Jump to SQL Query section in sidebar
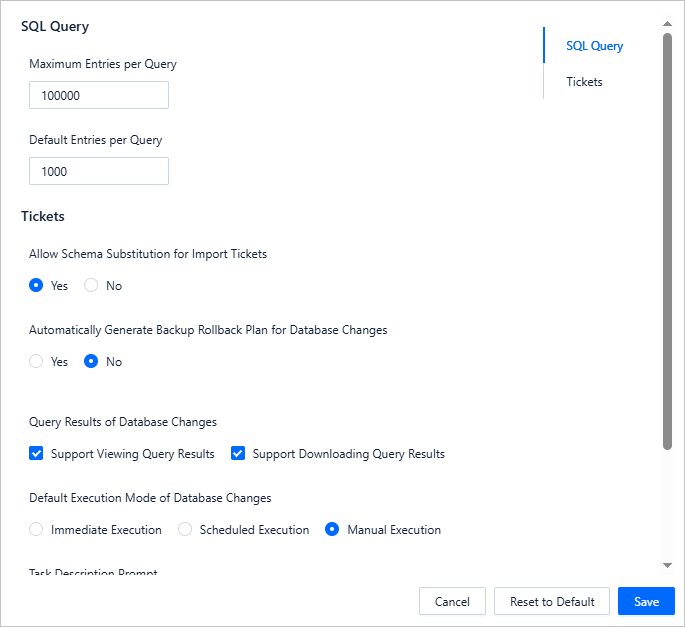 [594, 46]
